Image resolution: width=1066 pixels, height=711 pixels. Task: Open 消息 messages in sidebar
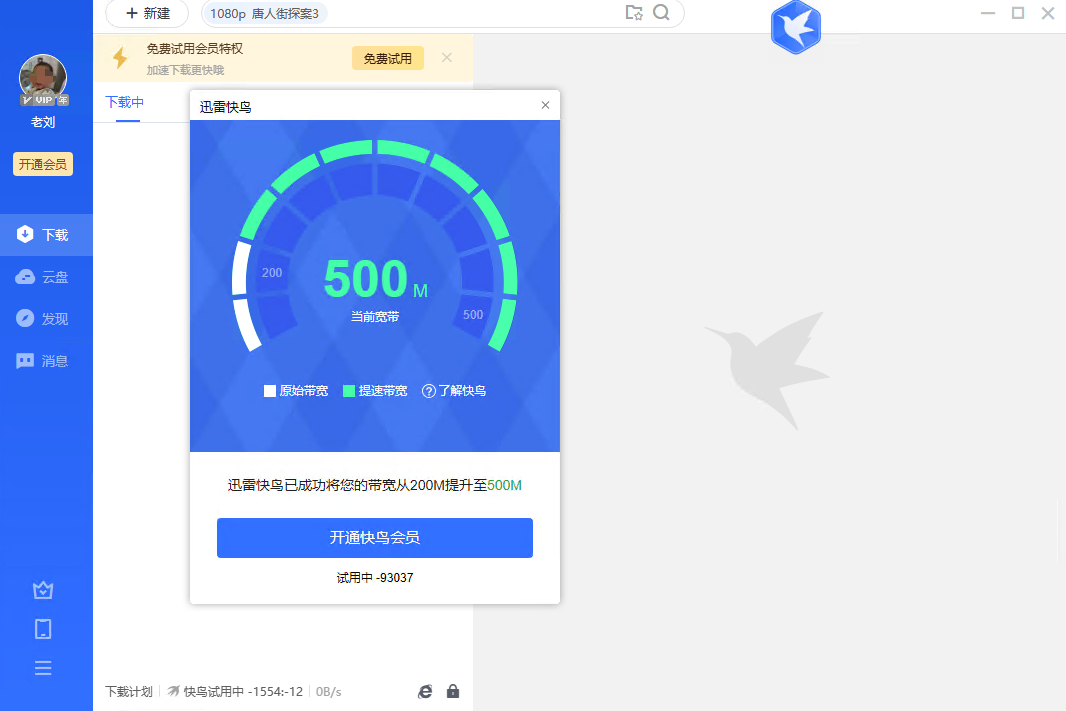[x=46, y=361]
